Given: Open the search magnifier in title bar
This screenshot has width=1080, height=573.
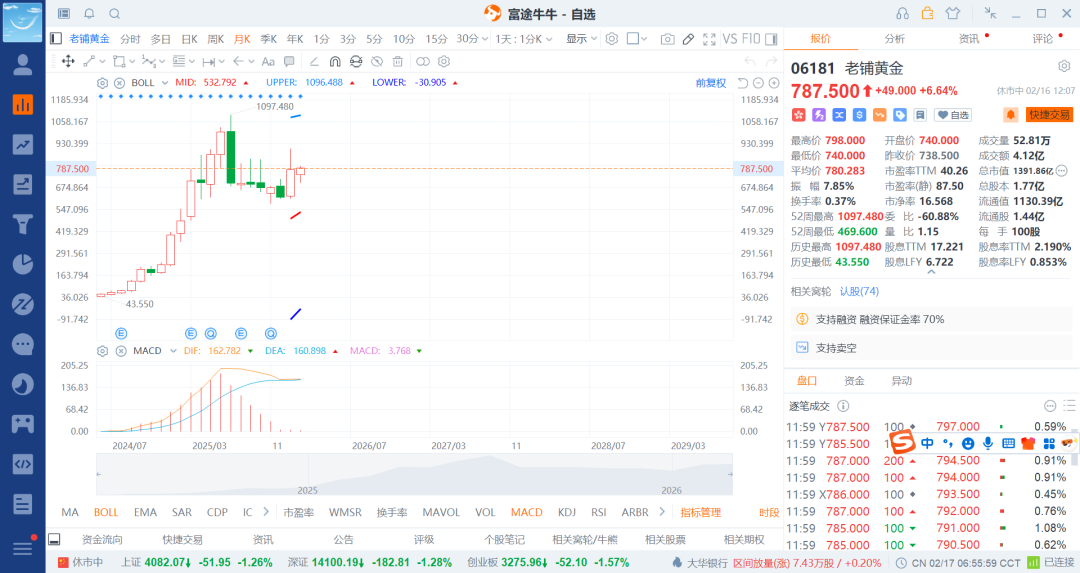Looking at the screenshot, I should pyautogui.click(x=115, y=14).
